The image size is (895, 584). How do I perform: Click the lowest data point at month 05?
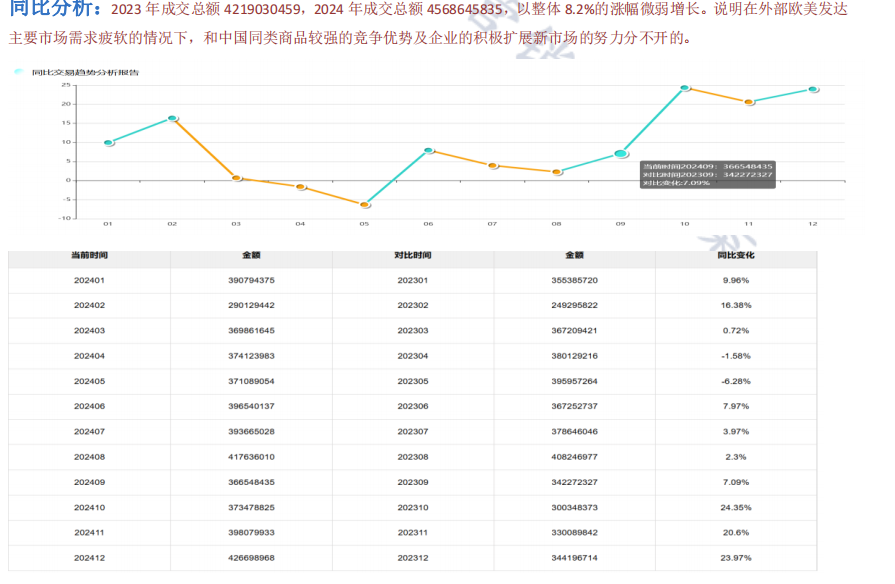point(364,204)
